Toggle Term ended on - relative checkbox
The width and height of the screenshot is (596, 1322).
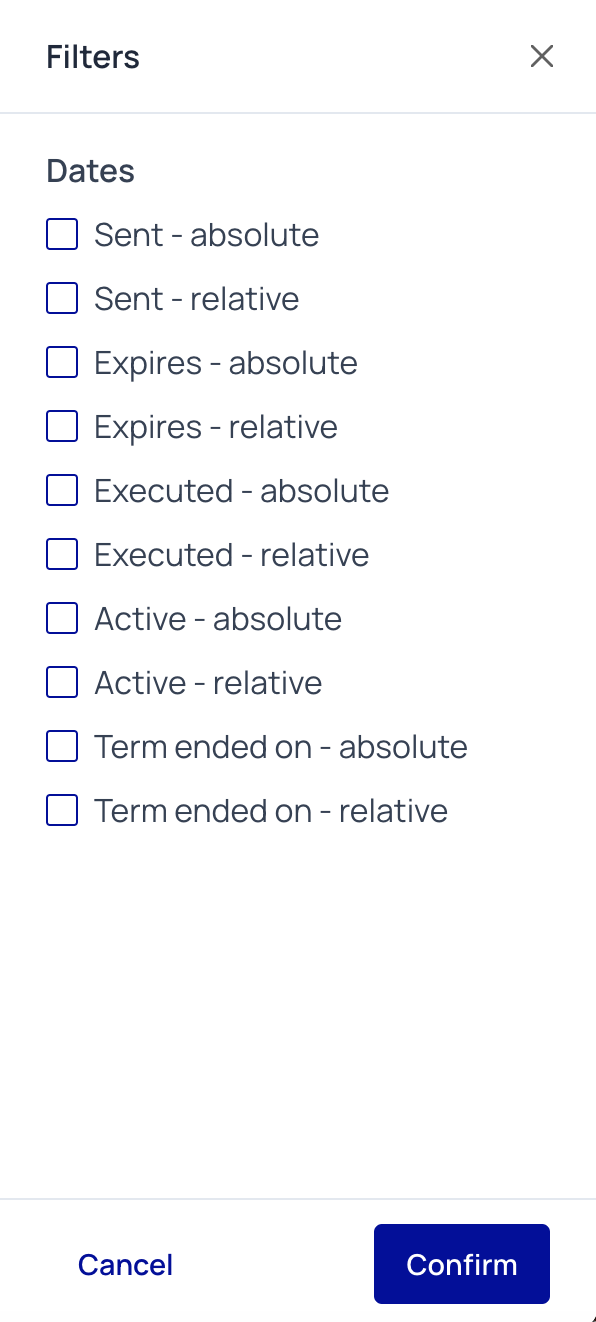[x=62, y=811]
